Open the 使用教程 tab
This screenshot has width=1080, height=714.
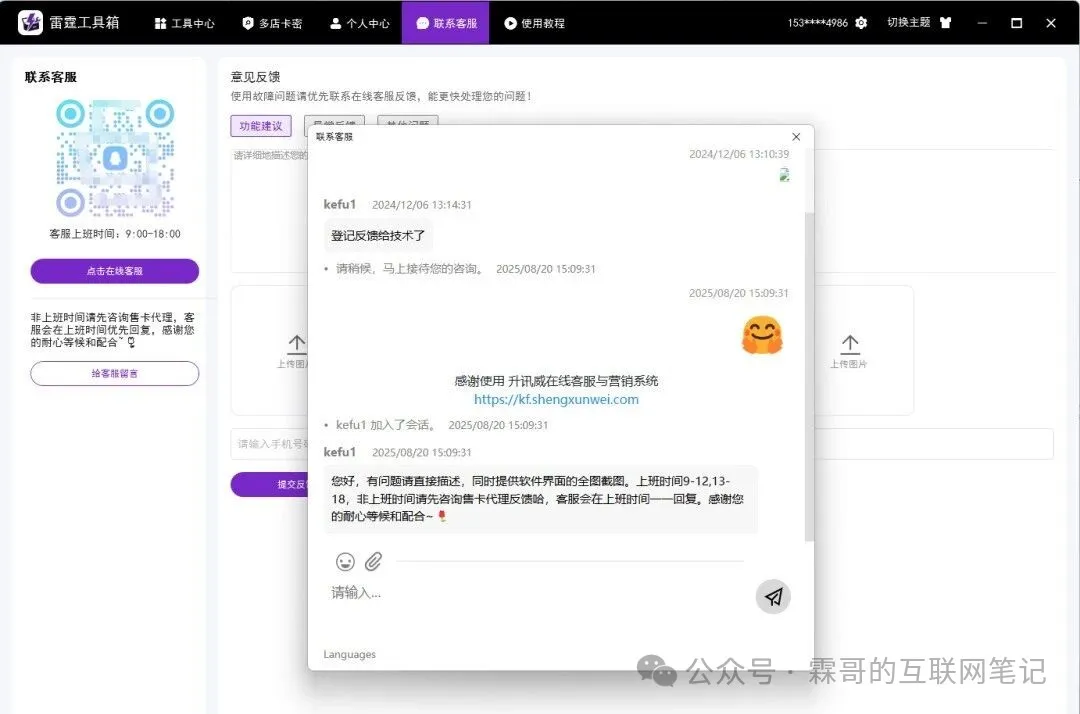pyautogui.click(x=535, y=23)
